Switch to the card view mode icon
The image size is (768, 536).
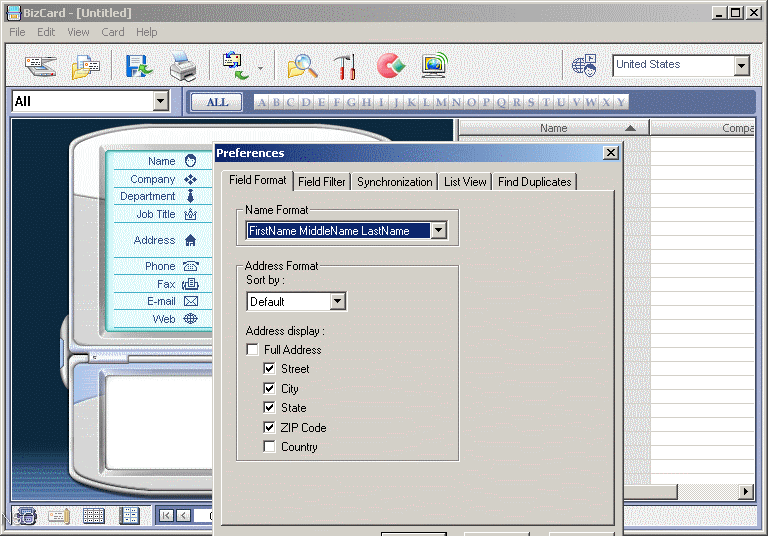click(25, 515)
